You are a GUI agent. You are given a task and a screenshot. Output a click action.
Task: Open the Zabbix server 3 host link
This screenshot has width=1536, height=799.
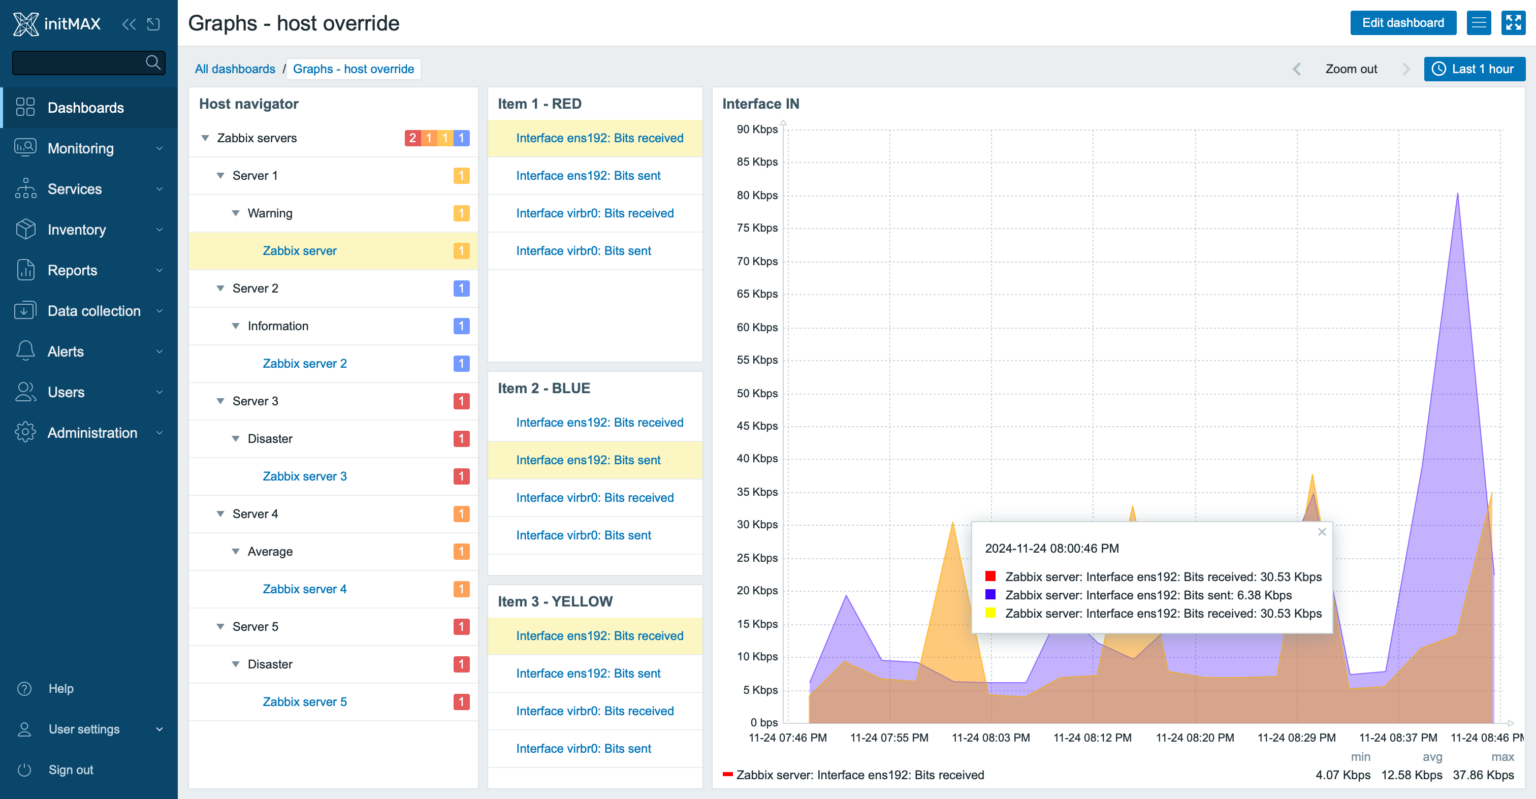click(305, 476)
